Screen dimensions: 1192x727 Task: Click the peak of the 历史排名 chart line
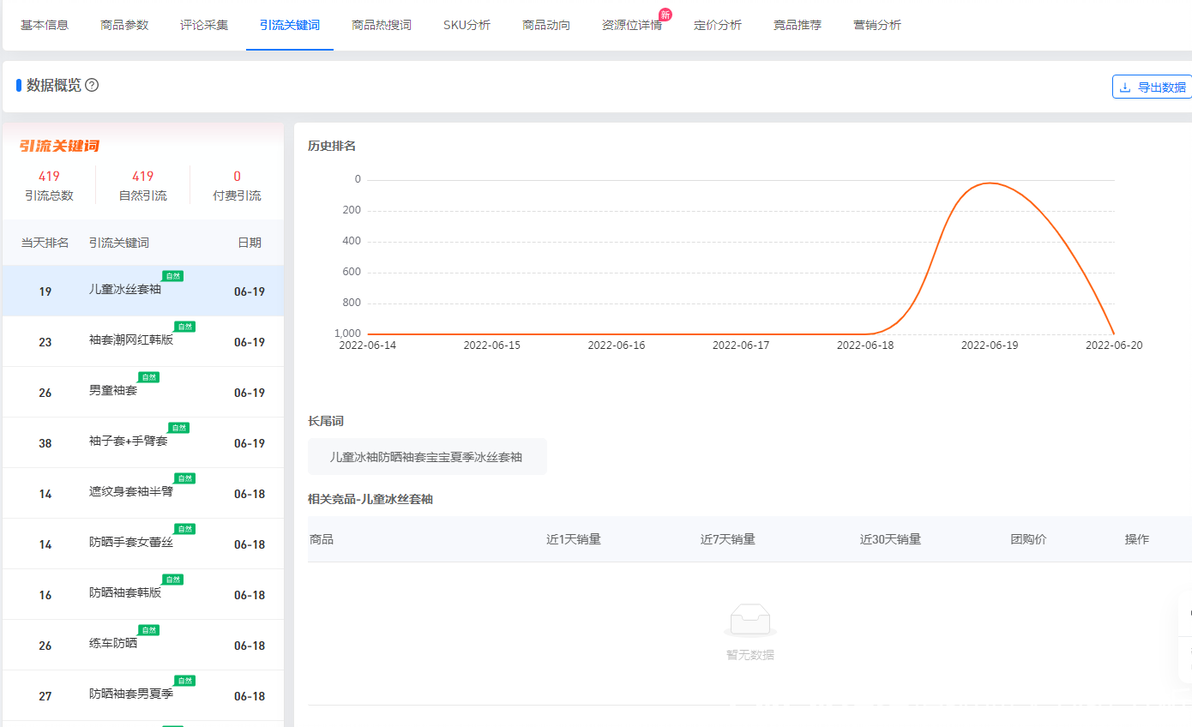(x=989, y=184)
